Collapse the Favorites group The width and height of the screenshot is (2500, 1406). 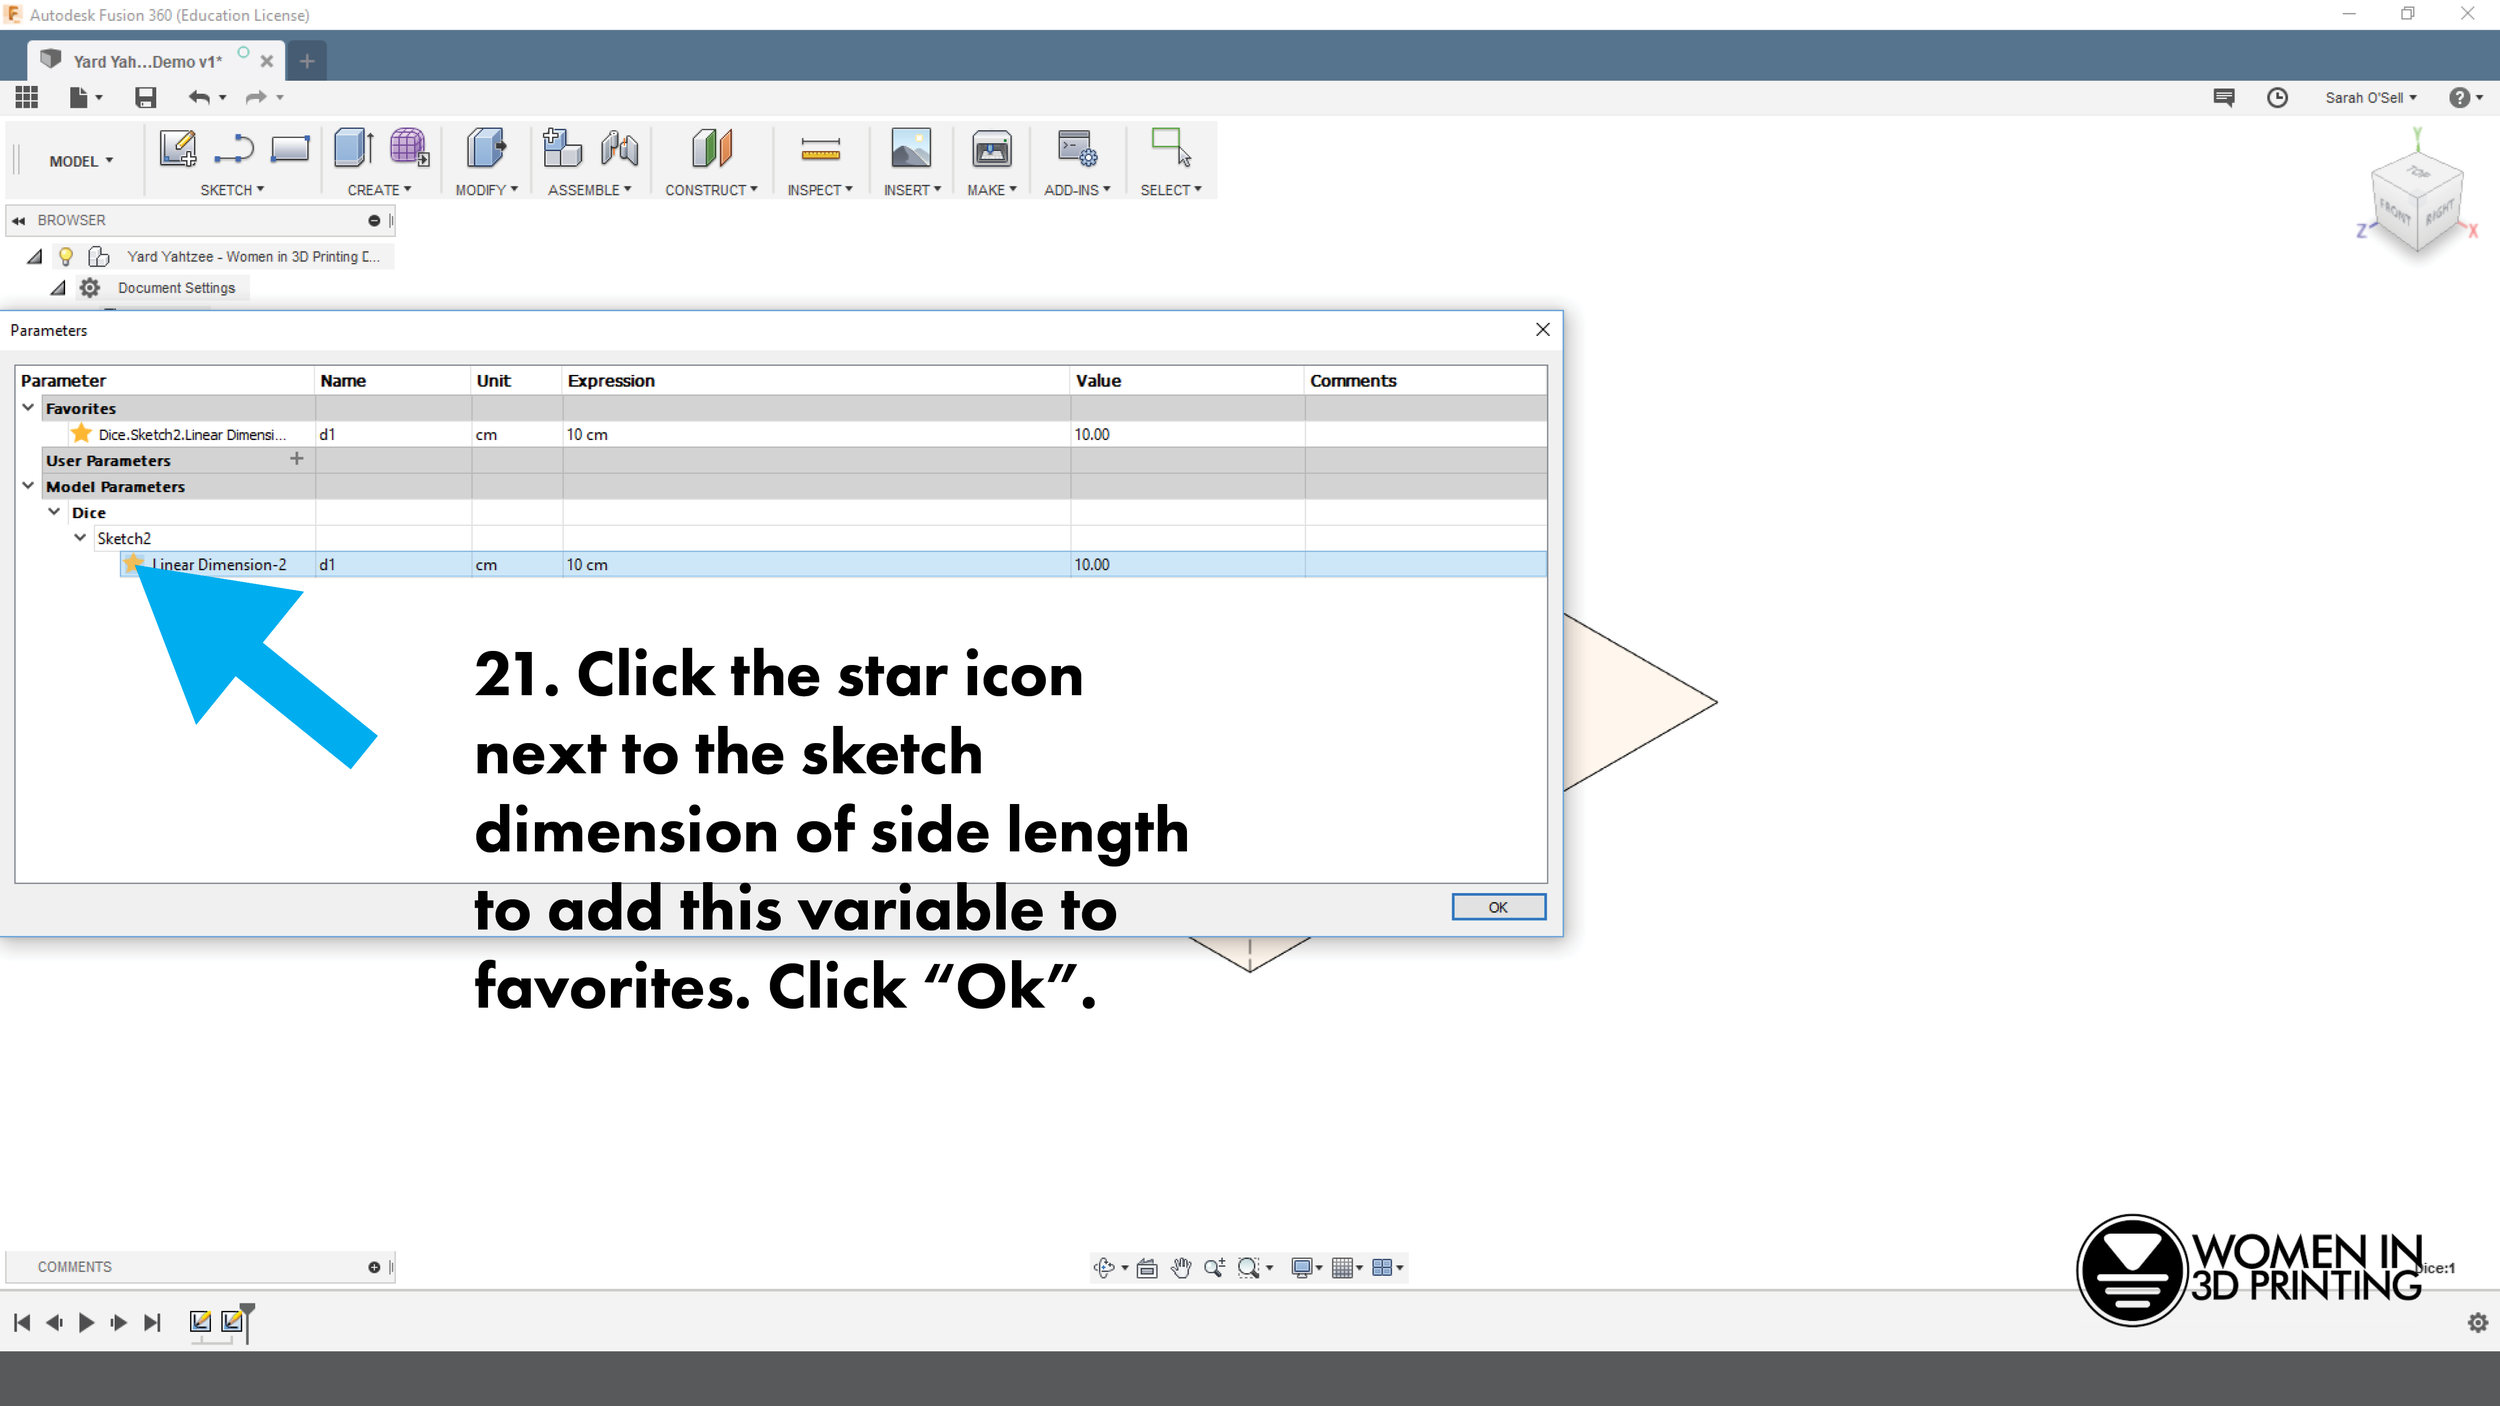(x=28, y=408)
